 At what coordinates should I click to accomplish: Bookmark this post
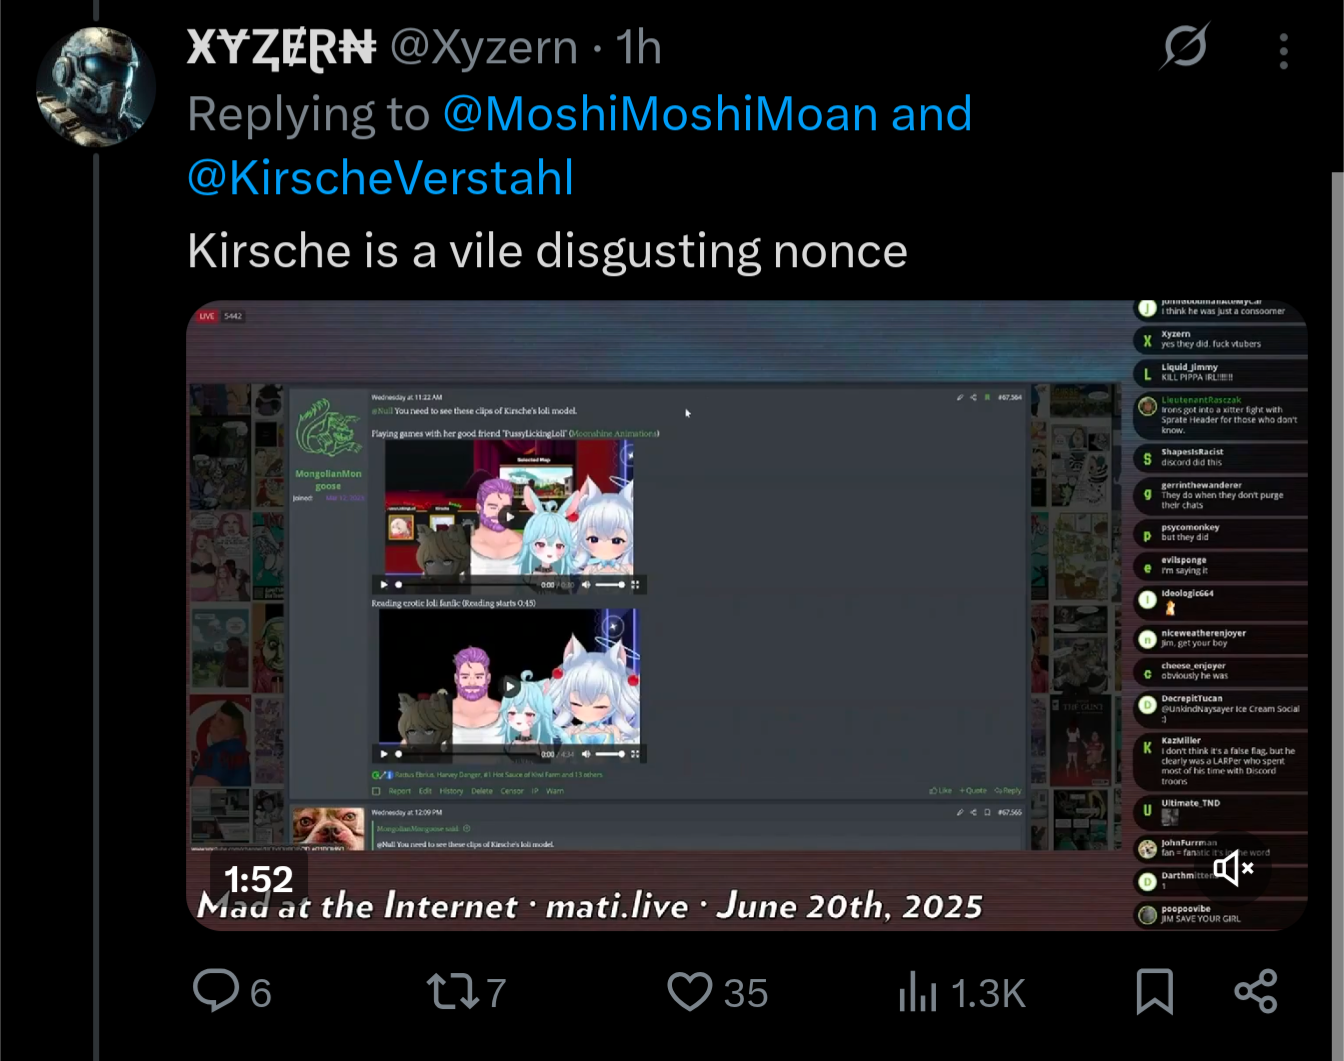point(1154,992)
